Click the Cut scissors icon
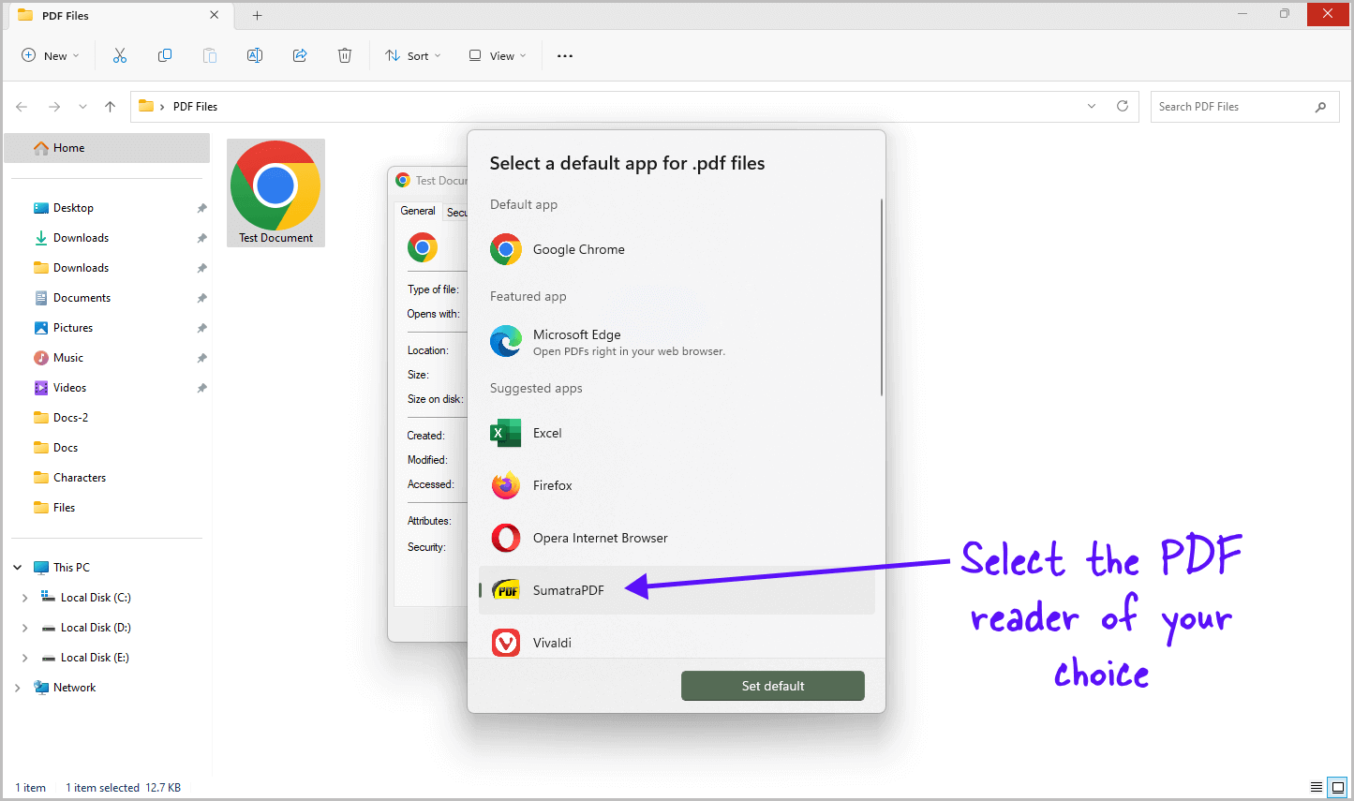The height and width of the screenshot is (801, 1354). pyautogui.click(x=120, y=56)
